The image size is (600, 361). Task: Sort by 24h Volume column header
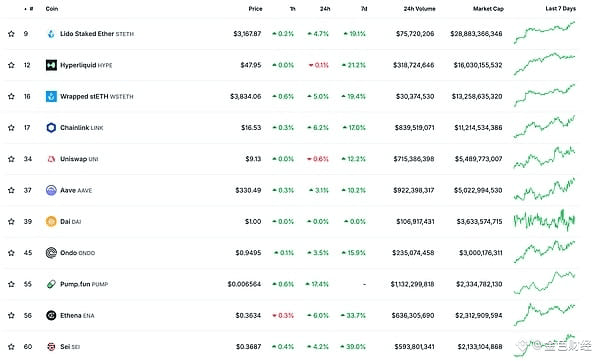pos(419,8)
